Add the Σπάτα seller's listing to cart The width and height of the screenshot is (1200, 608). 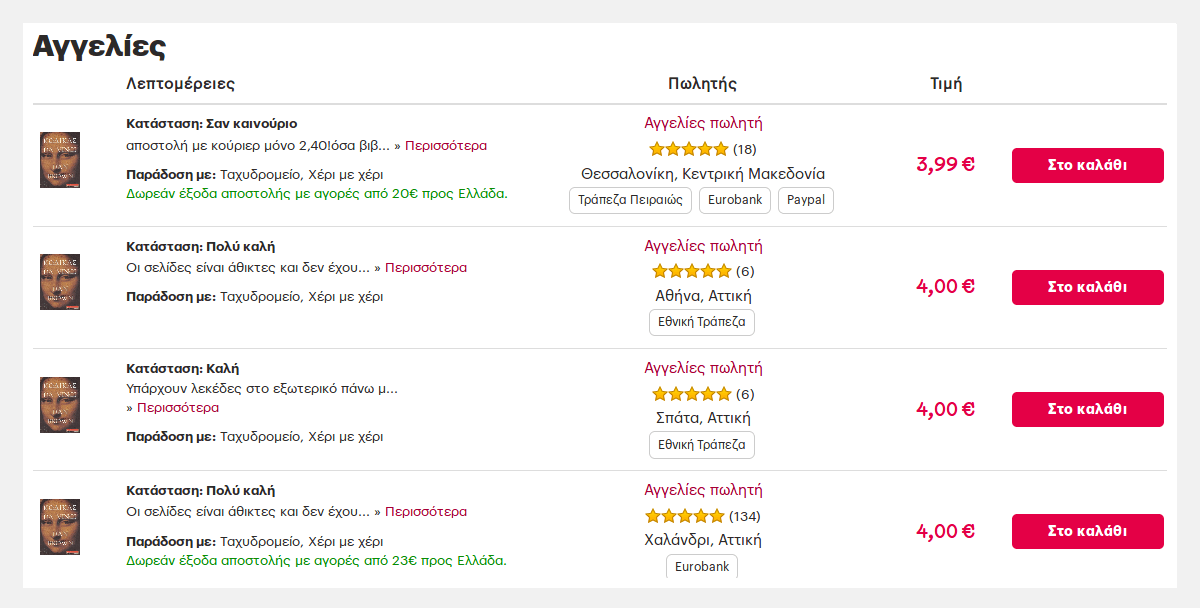point(1088,409)
